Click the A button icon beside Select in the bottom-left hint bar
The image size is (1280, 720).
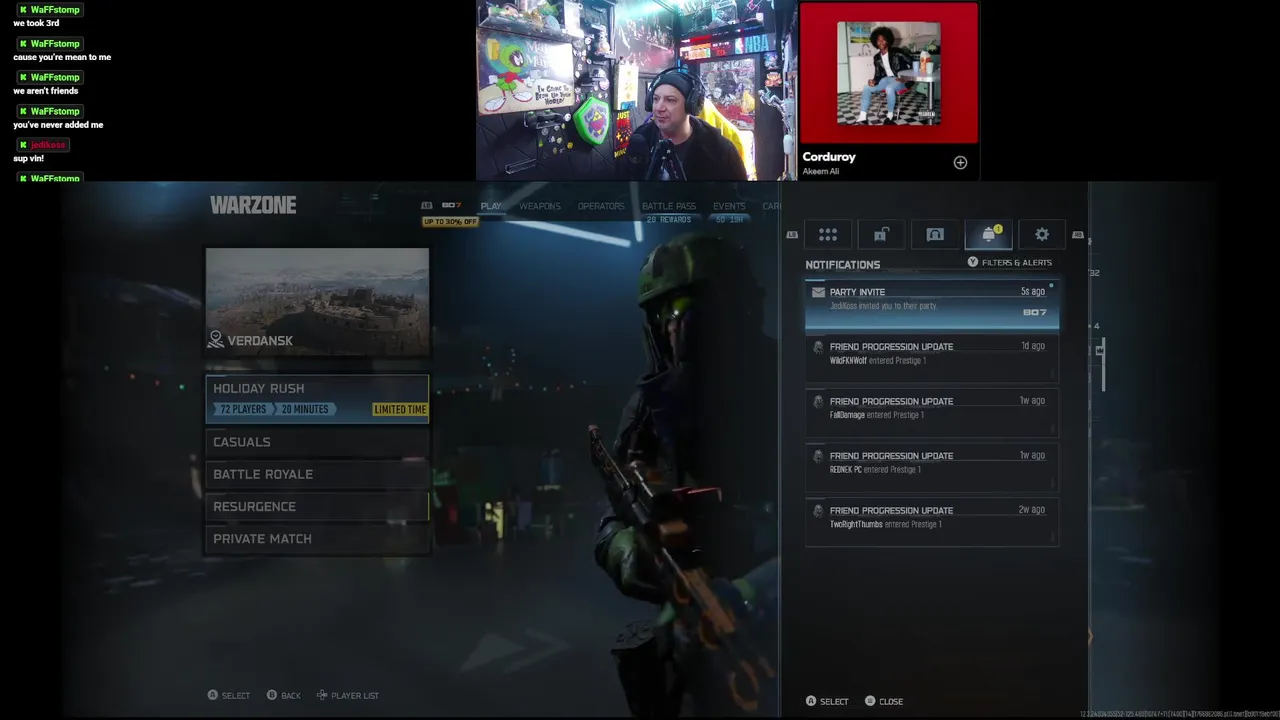212,695
